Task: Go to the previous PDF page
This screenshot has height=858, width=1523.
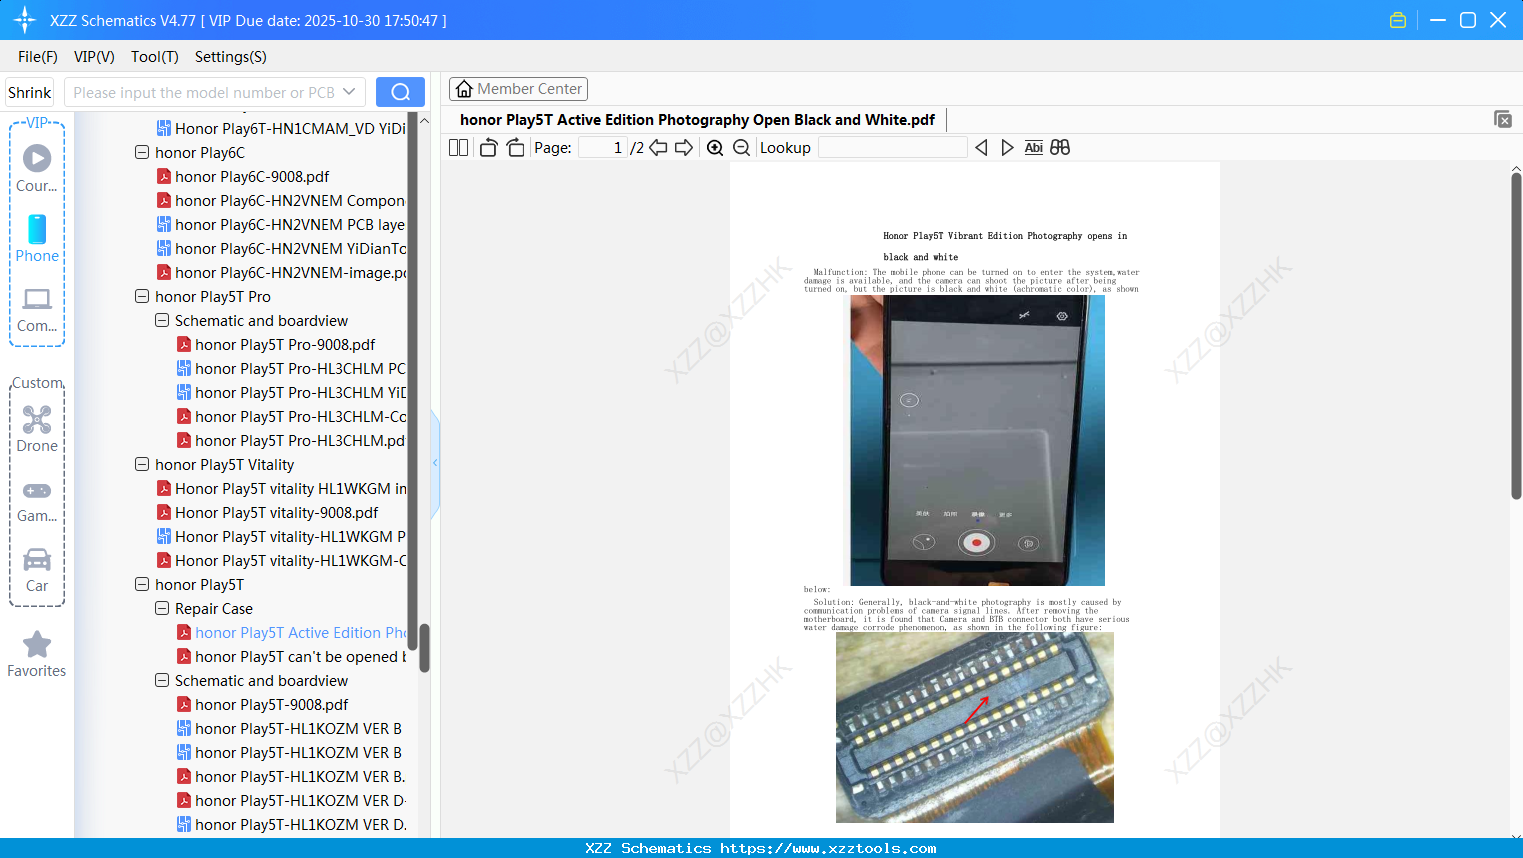Action: click(658, 148)
